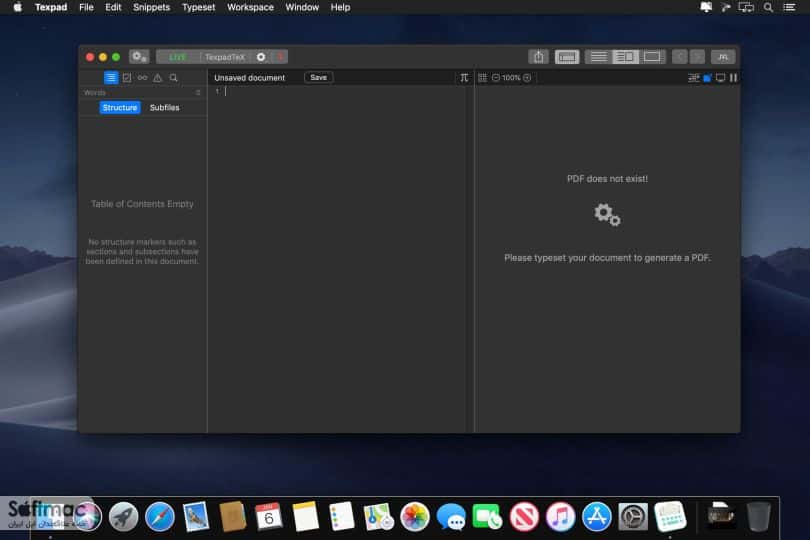Click the share button in the toolbar
Viewport: 810px width, 540px height.
pyautogui.click(x=538, y=57)
